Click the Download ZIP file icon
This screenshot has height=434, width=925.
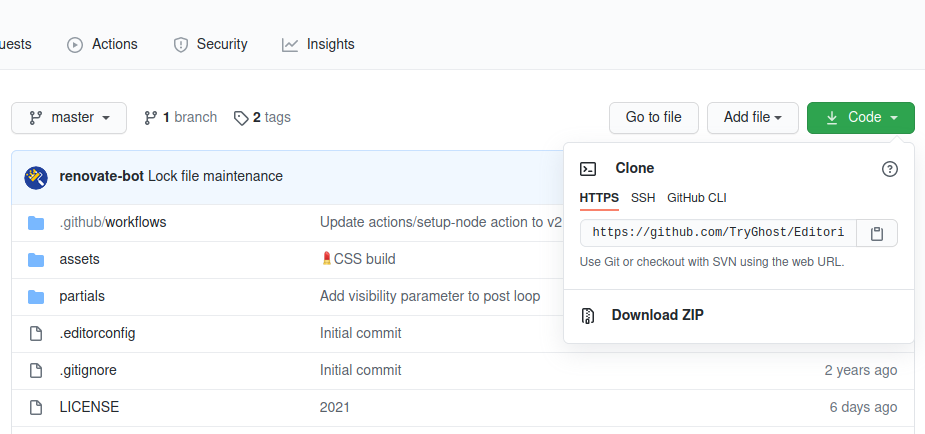coord(588,316)
